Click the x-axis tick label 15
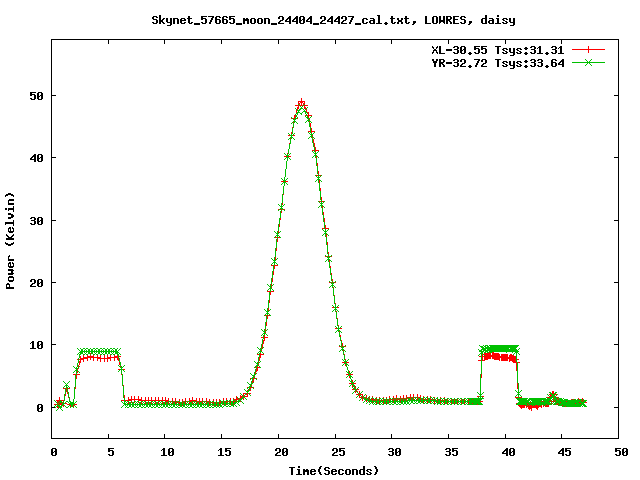Screen dimensions: 640x480 tap(224, 452)
